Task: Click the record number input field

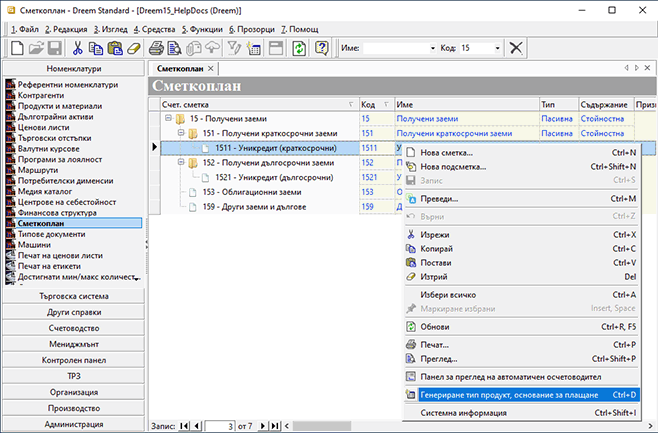Action: coord(219,426)
